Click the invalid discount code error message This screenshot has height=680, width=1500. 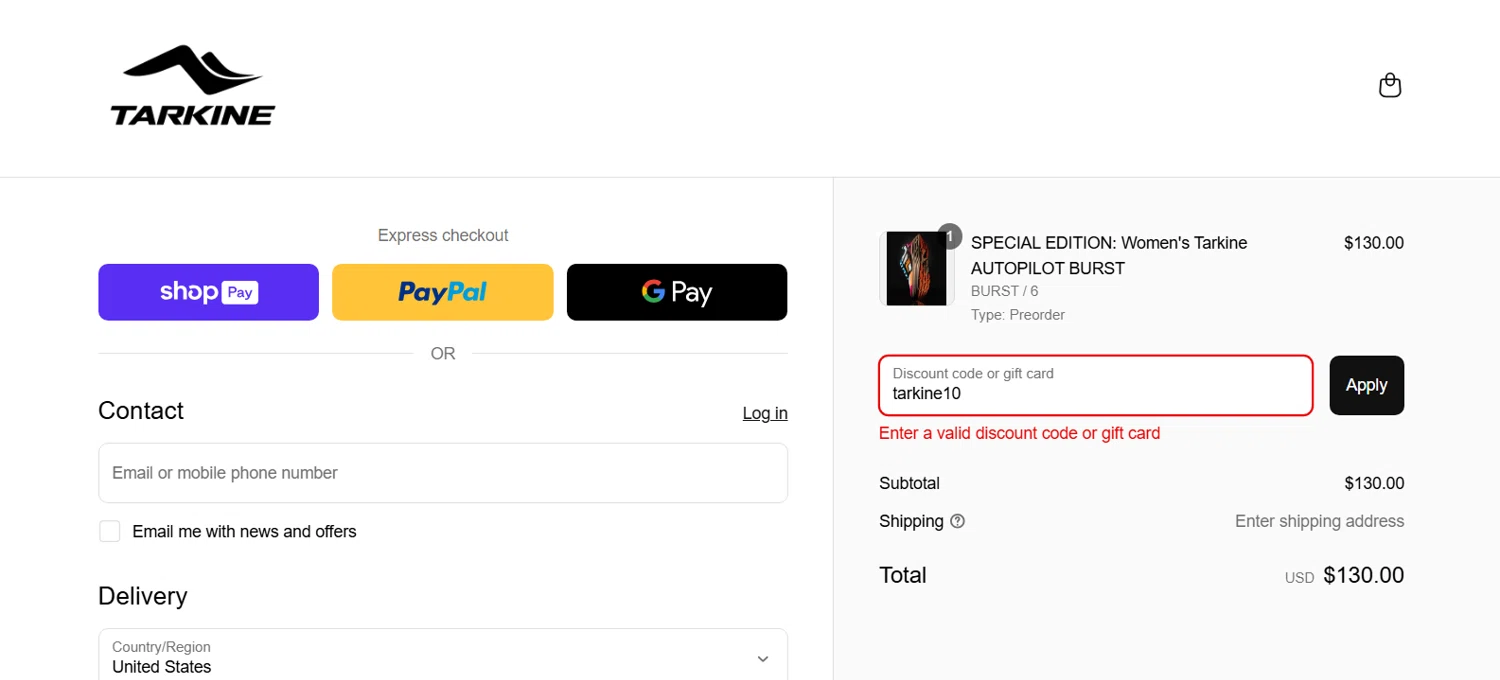click(1019, 433)
